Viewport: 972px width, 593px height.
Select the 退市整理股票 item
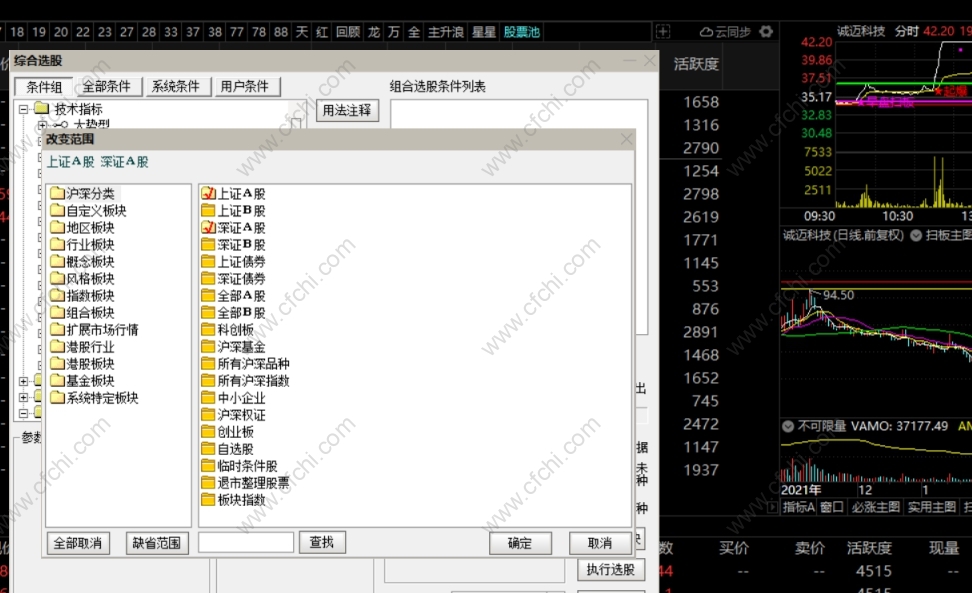(x=245, y=483)
